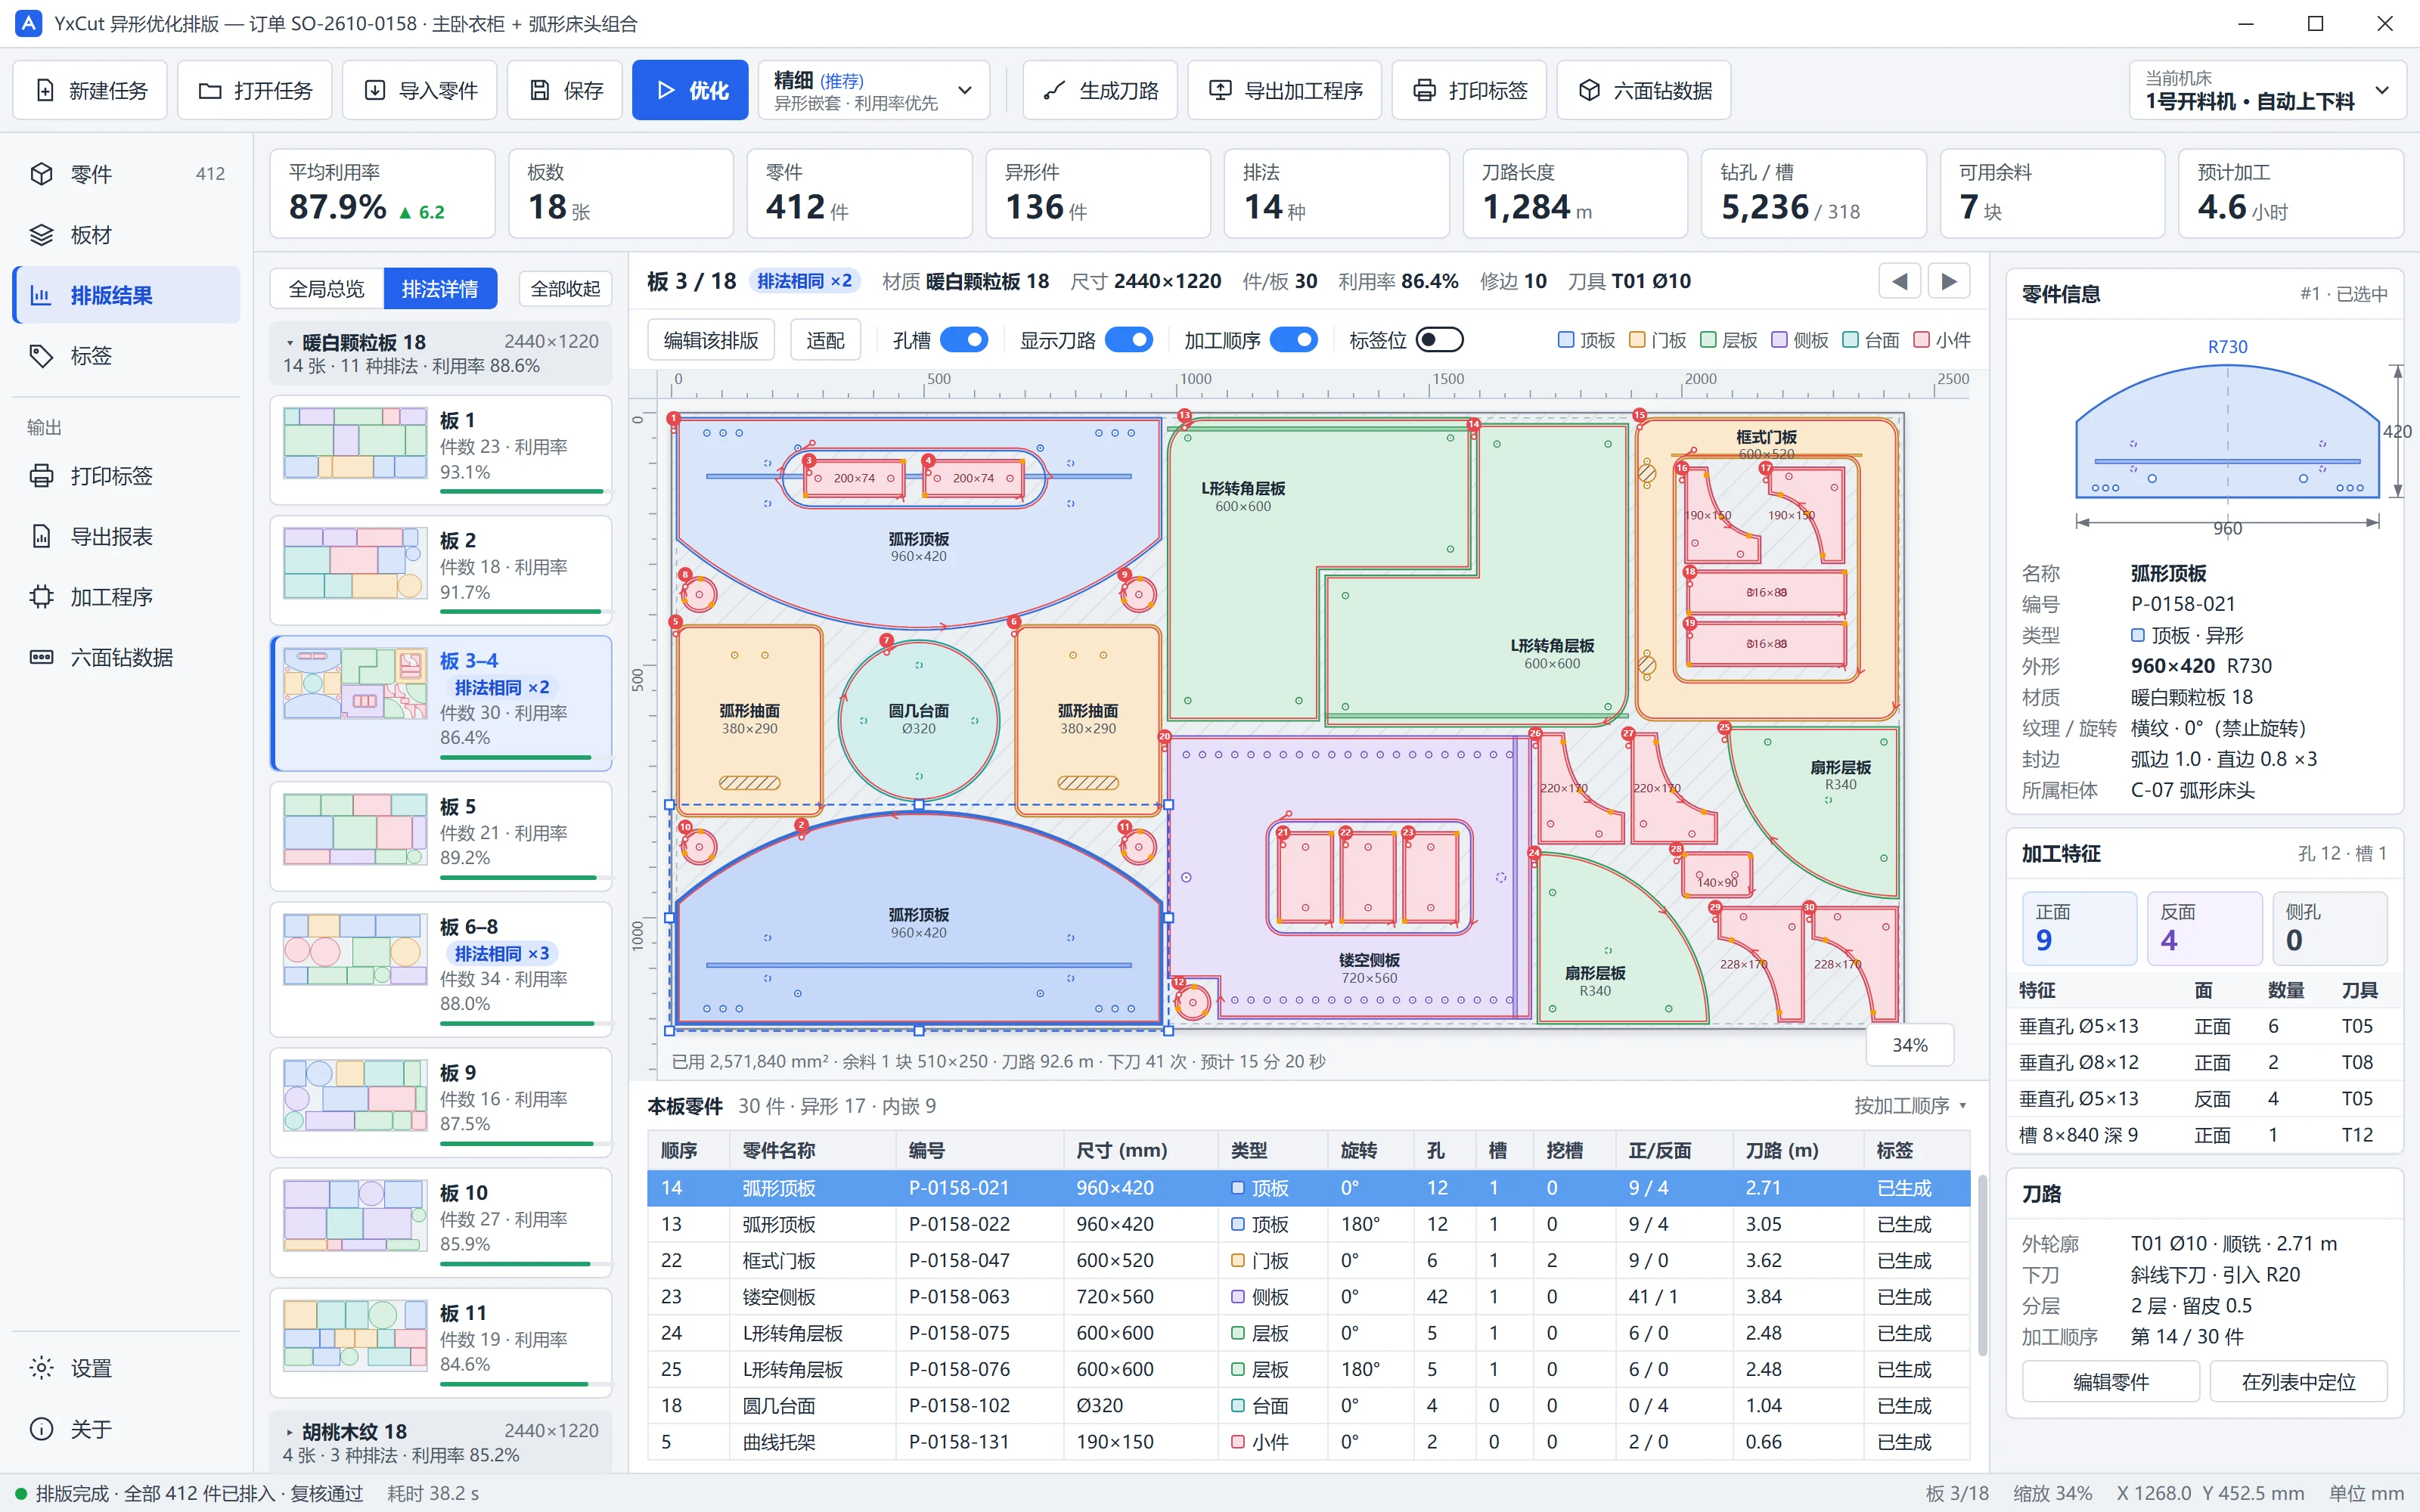The image size is (2420, 1512).
Task: Select 排版结果 in the sidebar menu
Action: (x=127, y=295)
